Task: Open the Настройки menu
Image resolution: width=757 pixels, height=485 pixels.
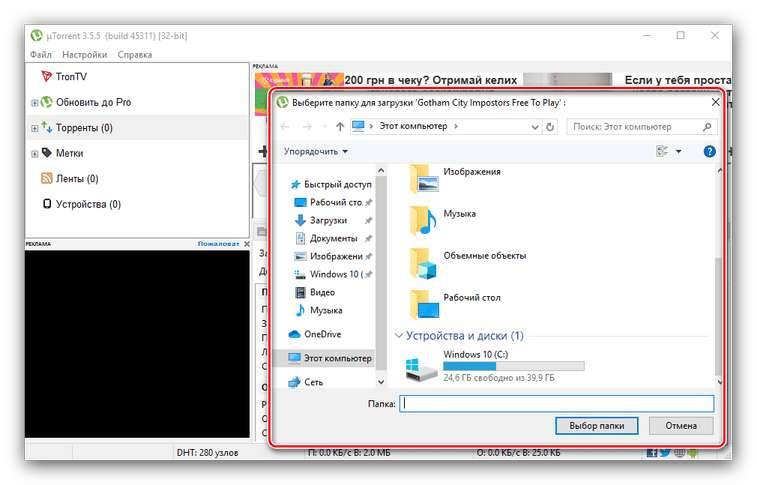Action: click(84, 55)
